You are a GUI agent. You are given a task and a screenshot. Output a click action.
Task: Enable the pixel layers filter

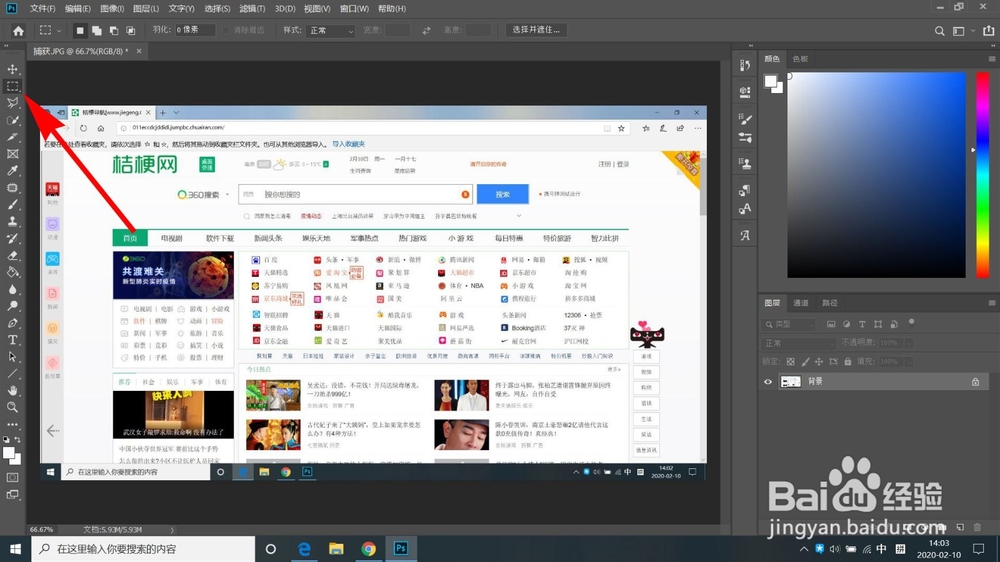pyautogui.click(x=831, y=324)
